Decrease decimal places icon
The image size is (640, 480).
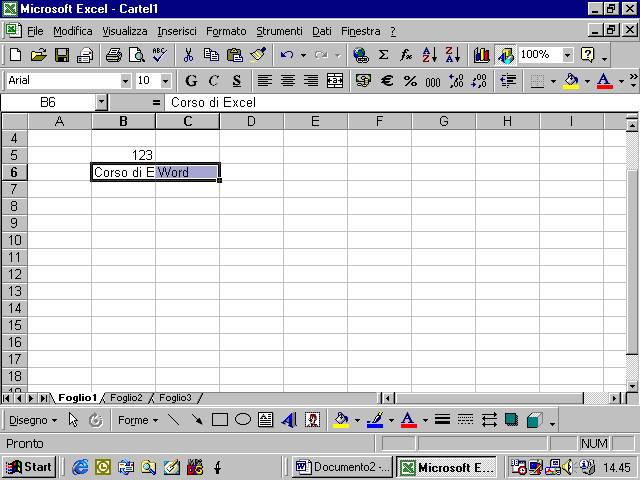479,81
